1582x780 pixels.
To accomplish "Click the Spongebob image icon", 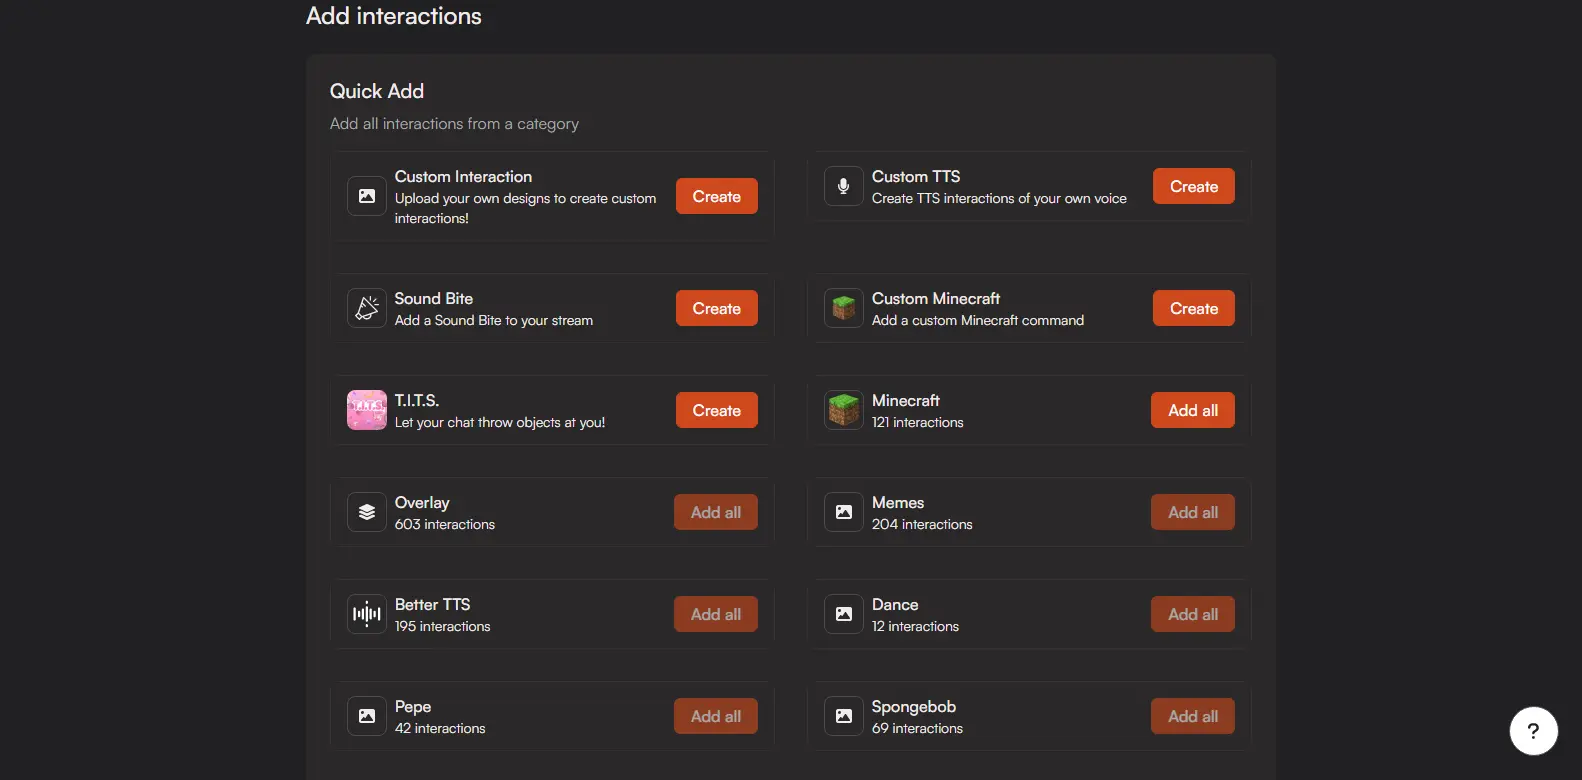I will [844, 716].
